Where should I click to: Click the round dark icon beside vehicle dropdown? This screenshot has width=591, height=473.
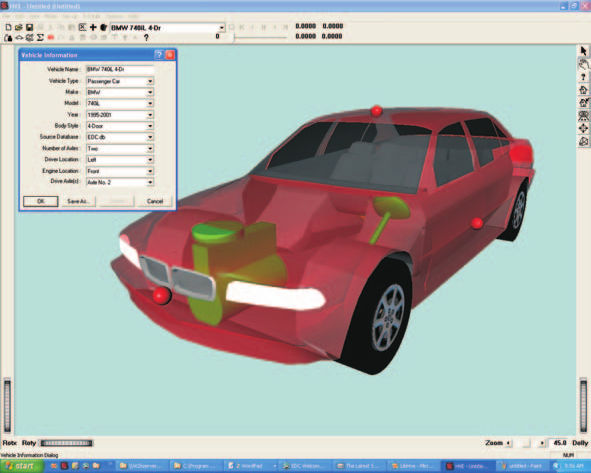coord(103,27)
